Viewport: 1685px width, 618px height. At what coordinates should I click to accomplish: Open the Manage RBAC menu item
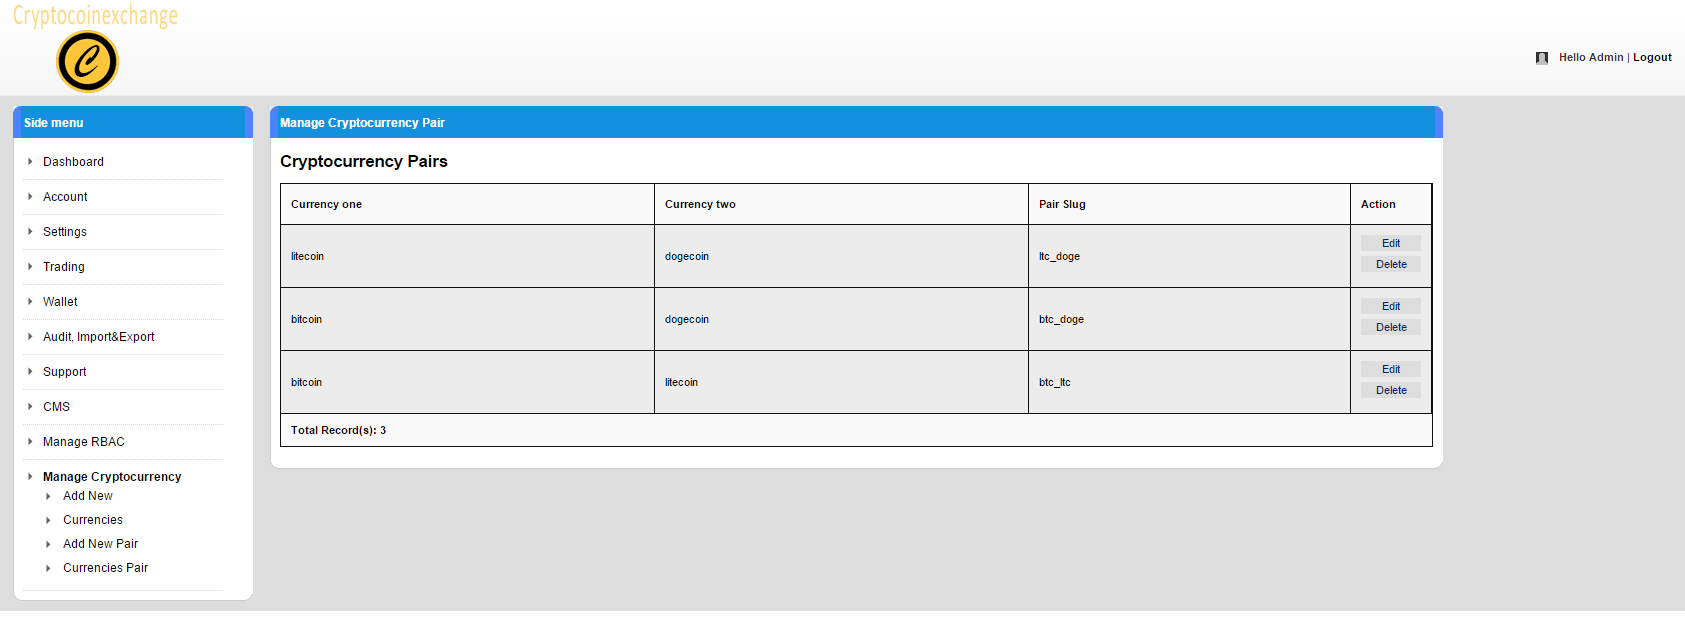84,442
